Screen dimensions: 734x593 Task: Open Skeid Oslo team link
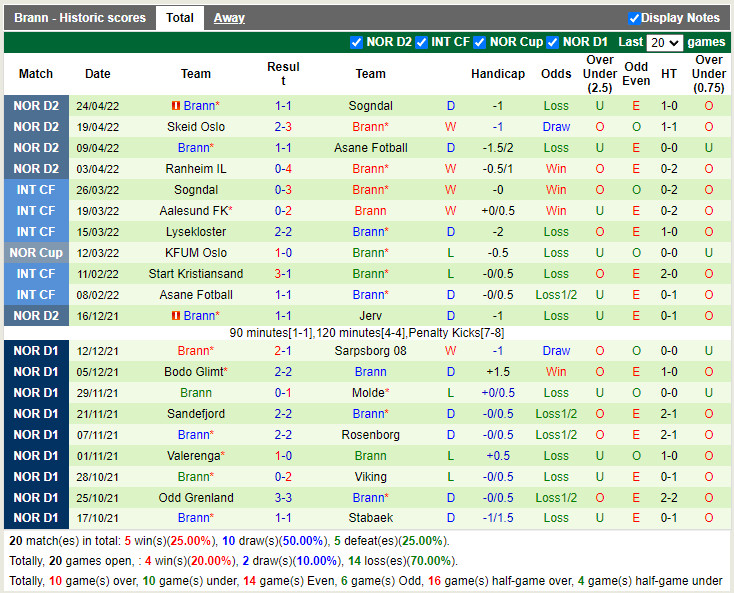tap(196, 127)
